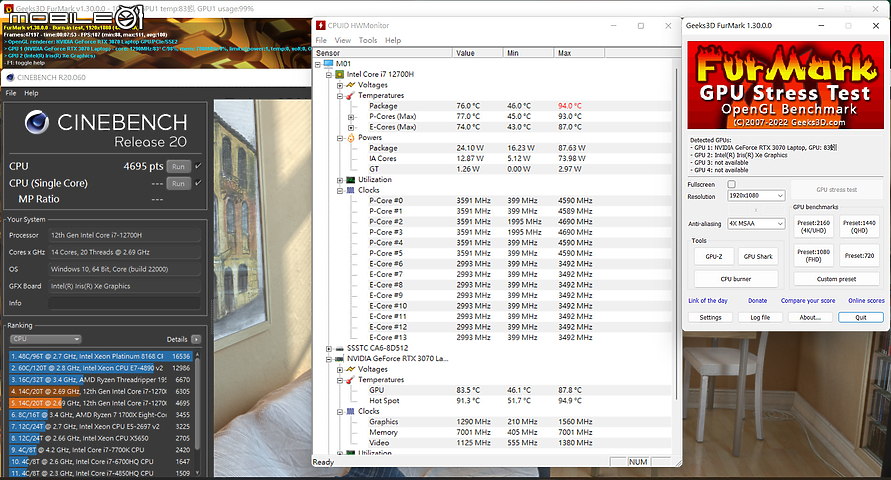Quit FurMark
This screenshot has height=480, width=891.
[x=861, y=318]
